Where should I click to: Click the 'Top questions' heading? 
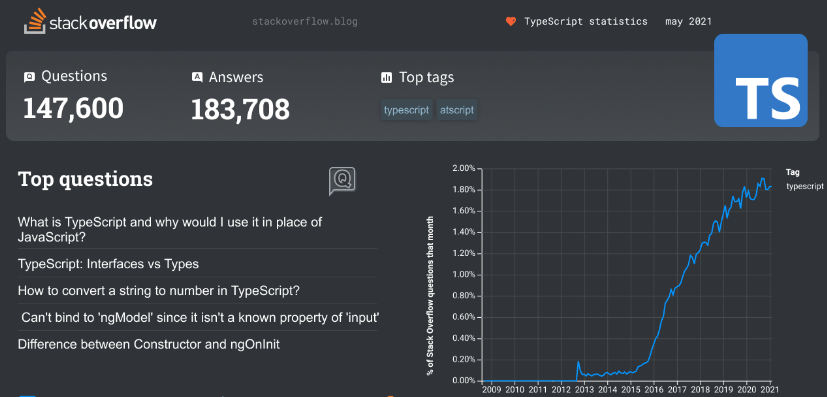coord(85,179)
